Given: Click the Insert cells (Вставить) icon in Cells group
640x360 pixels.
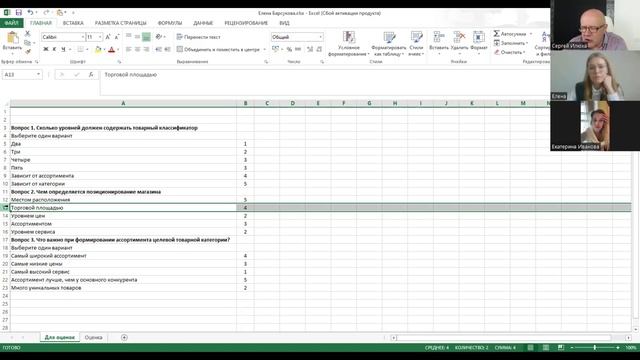Looking at the screenshot, I should [x=439, y=38].
